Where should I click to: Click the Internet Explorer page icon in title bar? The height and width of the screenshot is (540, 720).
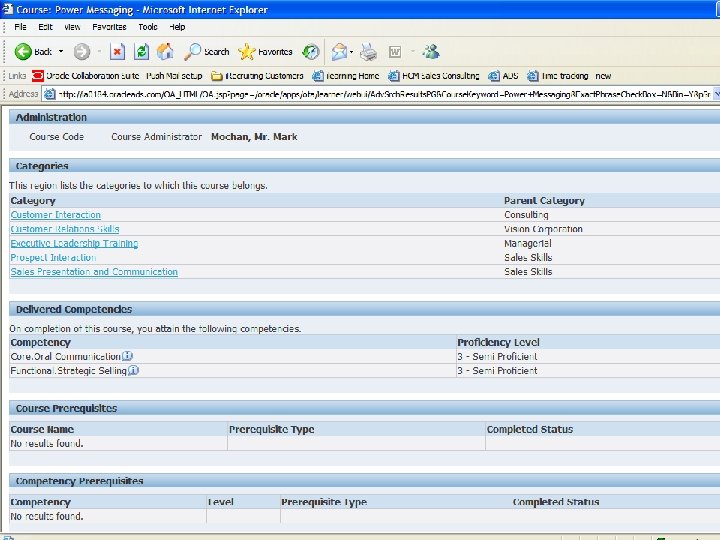point(8,9)
